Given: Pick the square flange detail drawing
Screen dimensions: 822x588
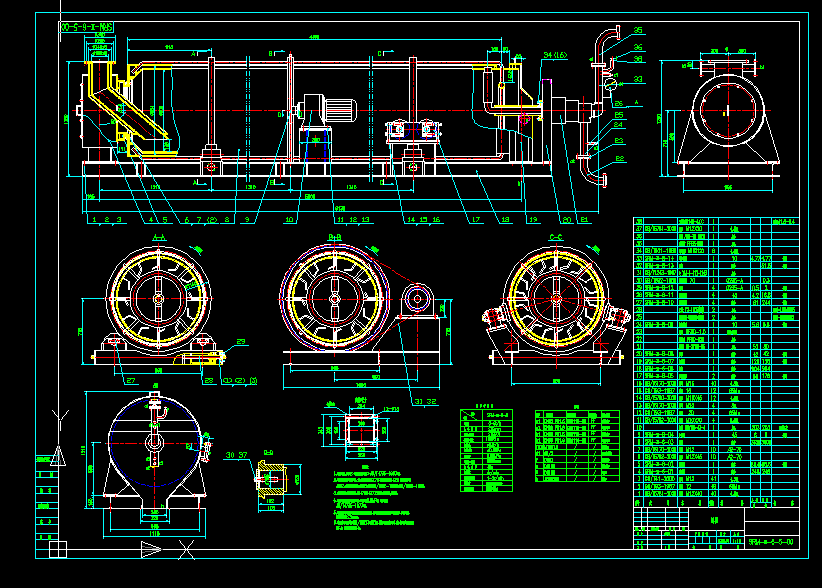Looking at the screenshot, I should tap(361, 430).
